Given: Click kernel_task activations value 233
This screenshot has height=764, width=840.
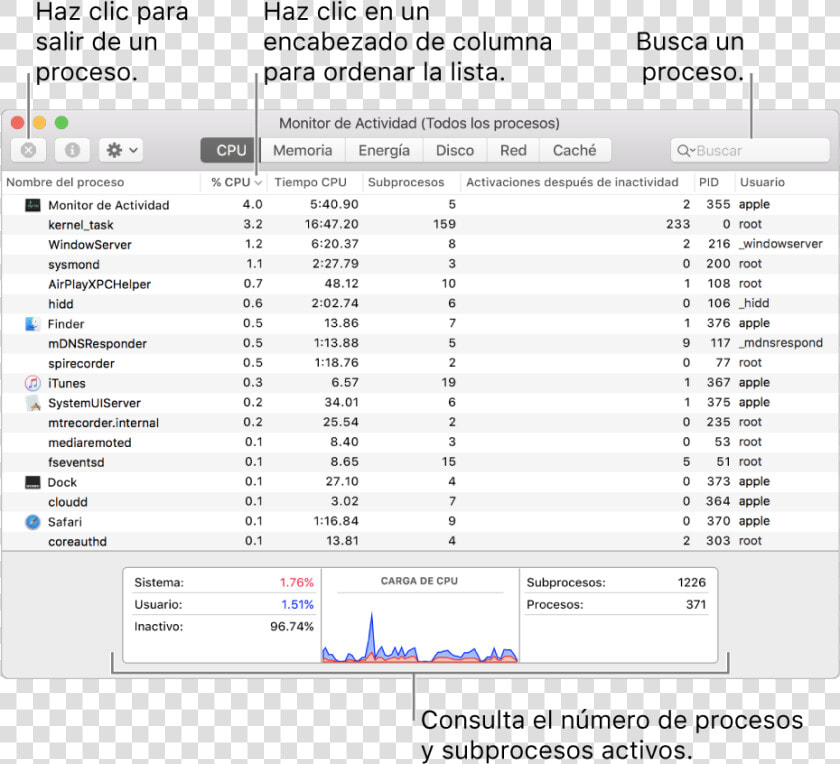Looking at the screenshot, I should point(678,224).
